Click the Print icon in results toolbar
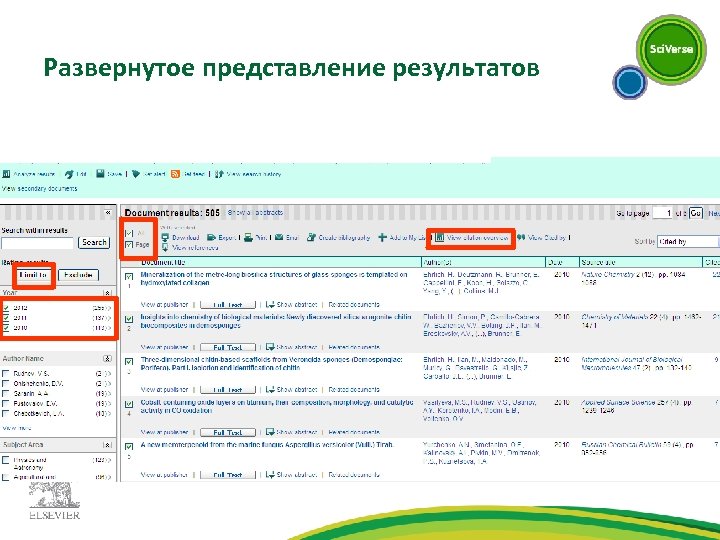Image resolution: width=720 pixels, height=540 pixels. coord(248,237)
